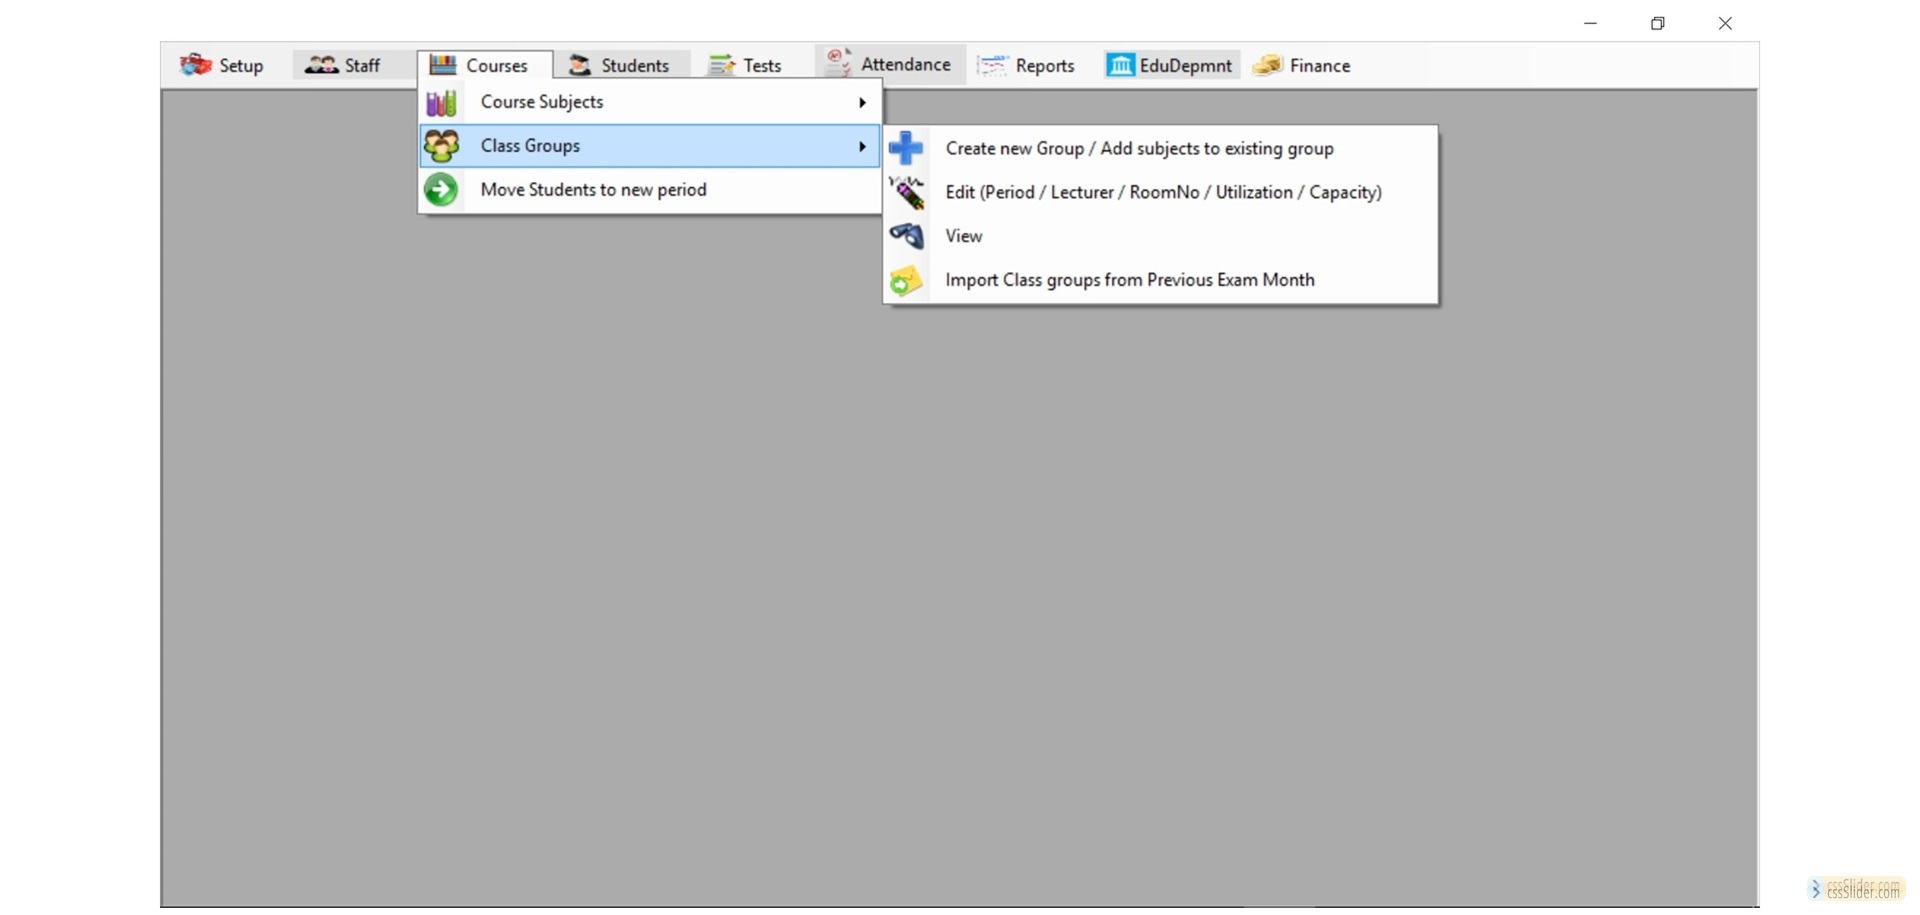Screen dimensions: 1920x915
Task: Open the Setup menu
Action: (x=222, y=65)
